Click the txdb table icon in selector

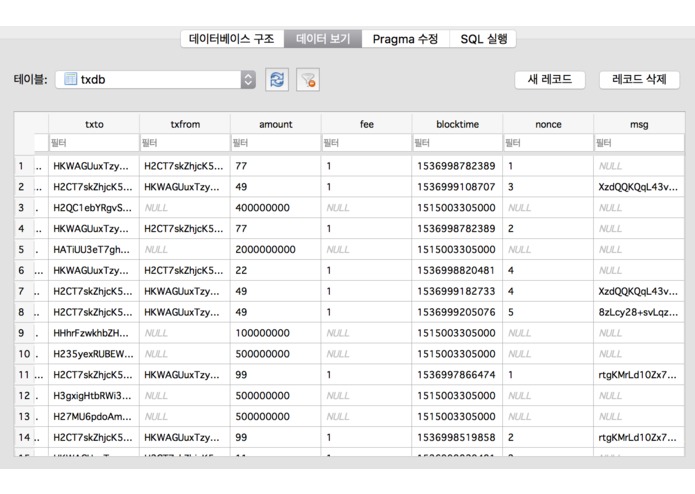click(70, 79)
